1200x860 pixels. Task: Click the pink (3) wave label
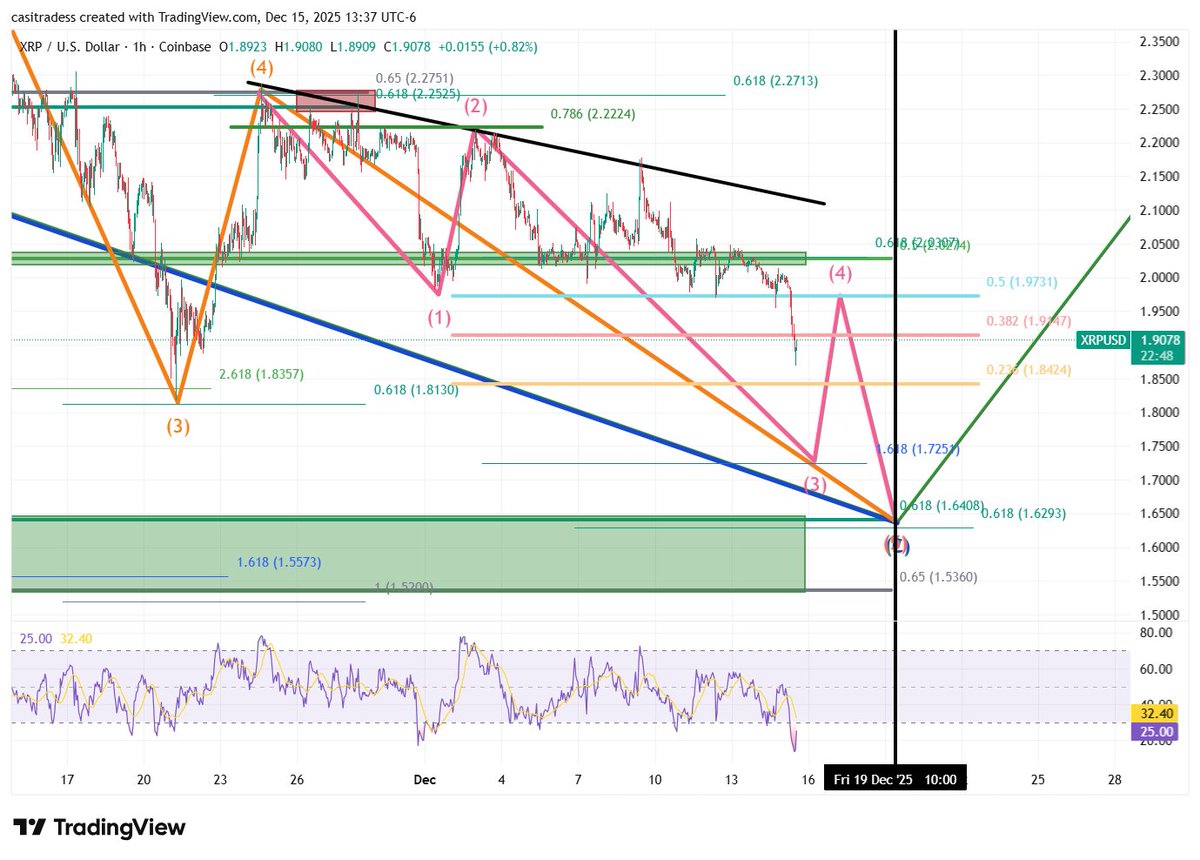[x=815, y=484]
